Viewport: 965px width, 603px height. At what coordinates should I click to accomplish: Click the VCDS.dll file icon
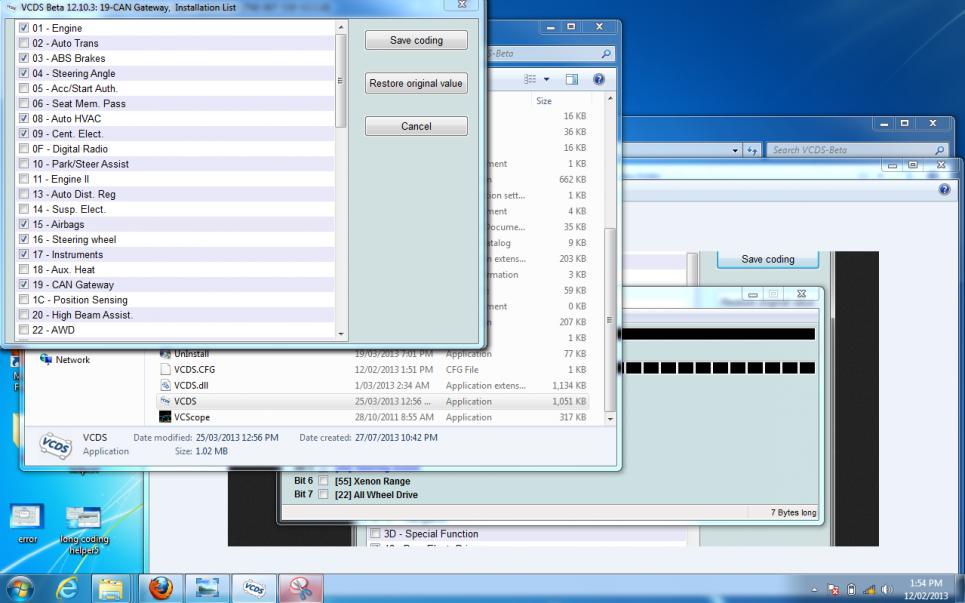point(165,385)
